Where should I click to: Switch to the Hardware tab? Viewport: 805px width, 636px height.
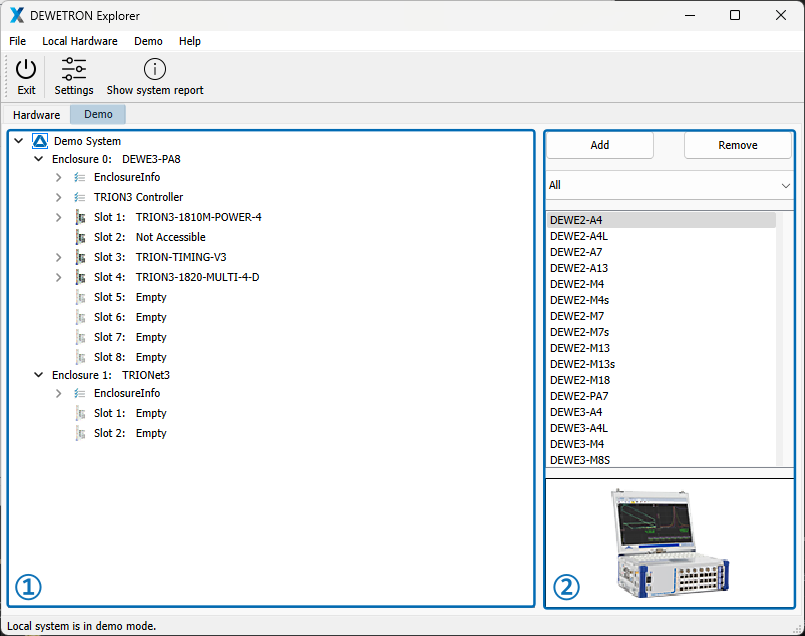pos(36,114)
